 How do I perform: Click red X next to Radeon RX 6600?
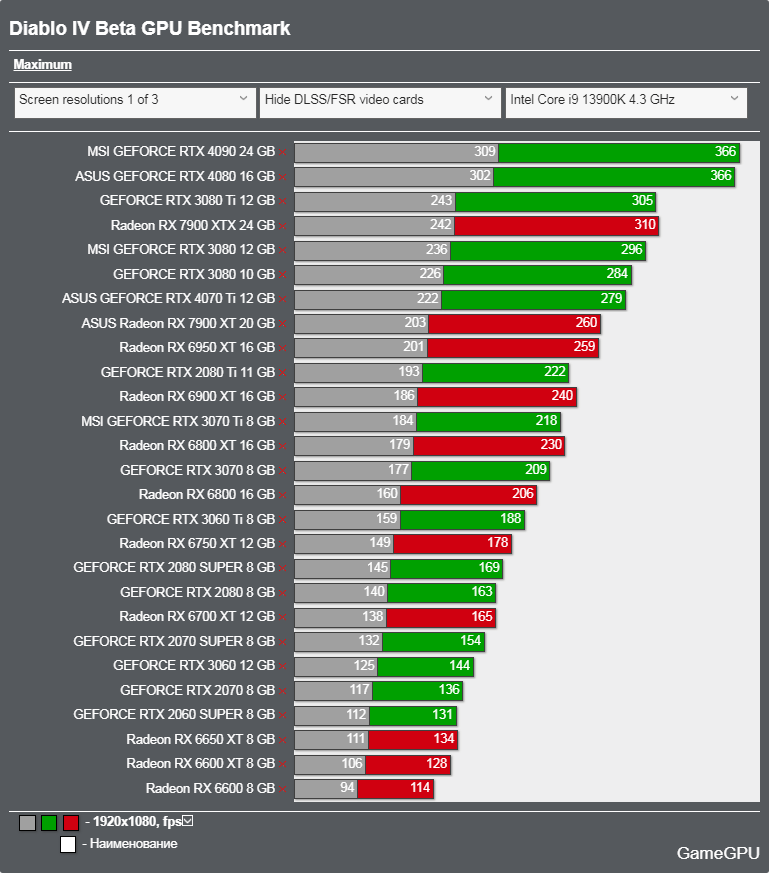coord(283,789)
